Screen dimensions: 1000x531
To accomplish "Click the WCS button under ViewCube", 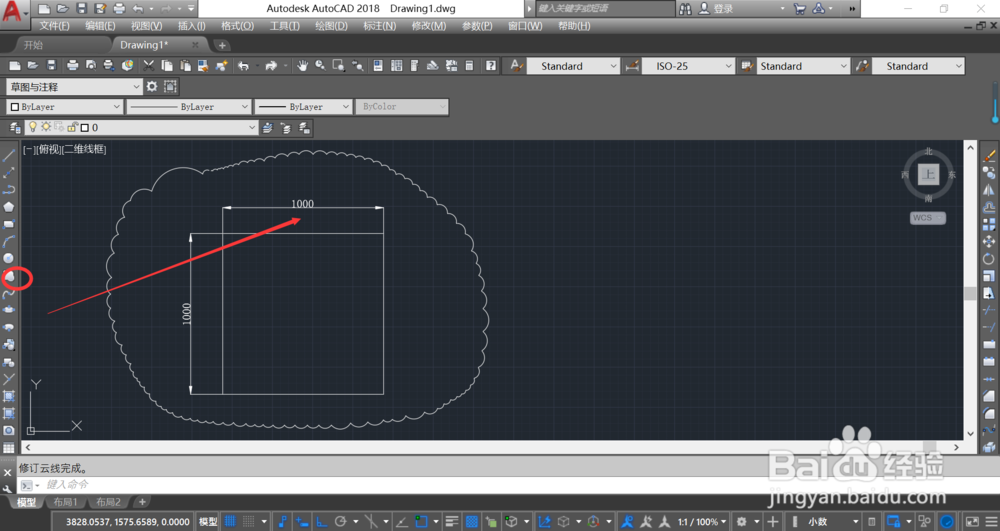I will [x=927, y=217].
